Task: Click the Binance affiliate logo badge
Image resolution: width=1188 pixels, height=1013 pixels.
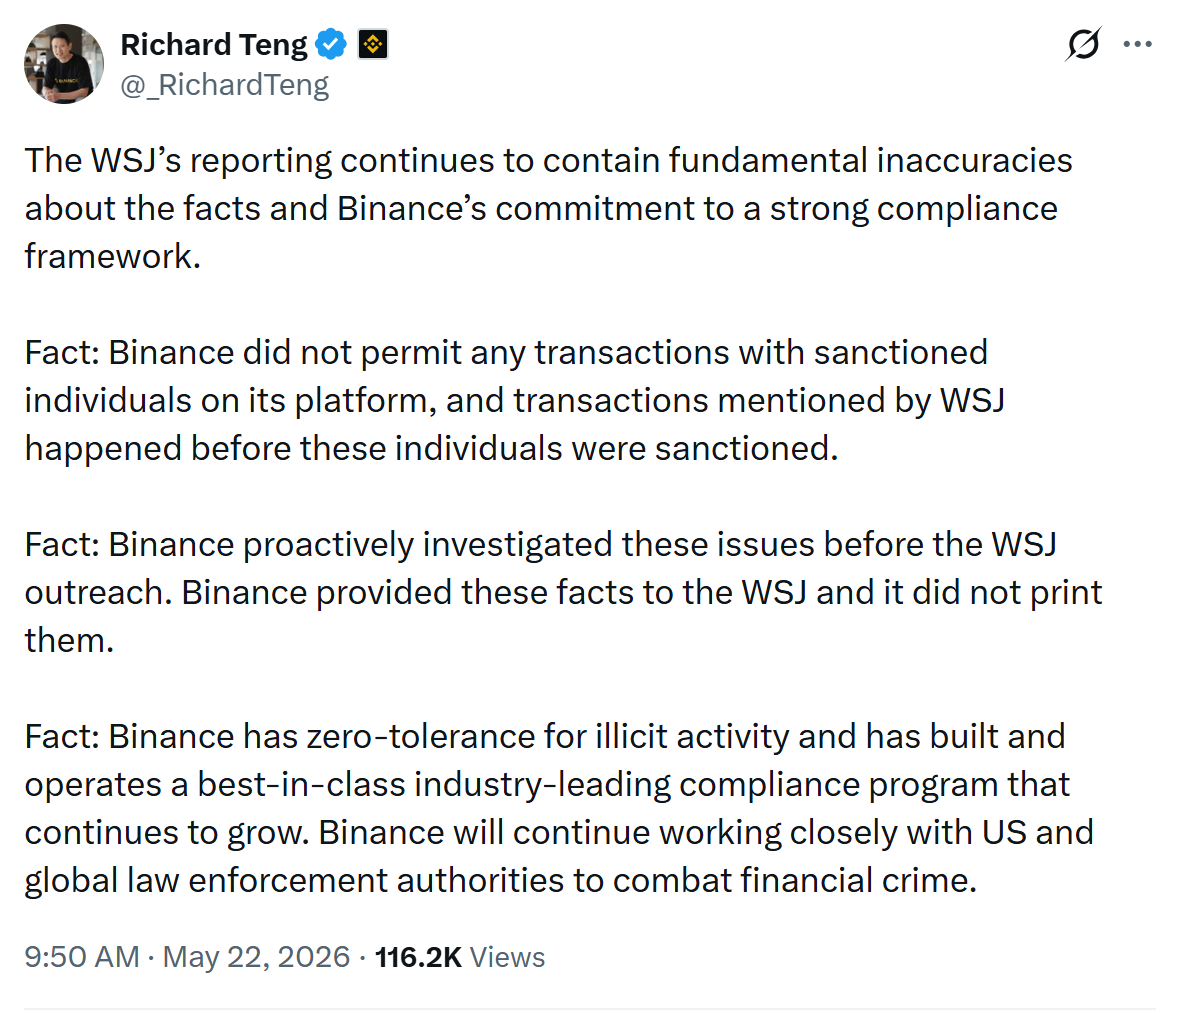Action: pos(373,44)
